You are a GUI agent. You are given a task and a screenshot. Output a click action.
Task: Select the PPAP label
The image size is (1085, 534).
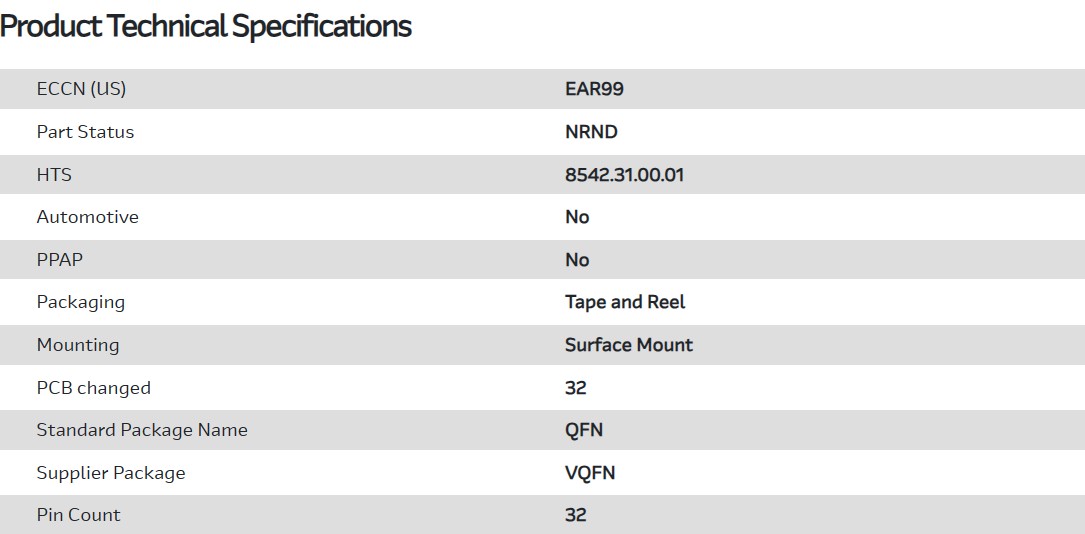pyautogui.click(x=60, y=260)
